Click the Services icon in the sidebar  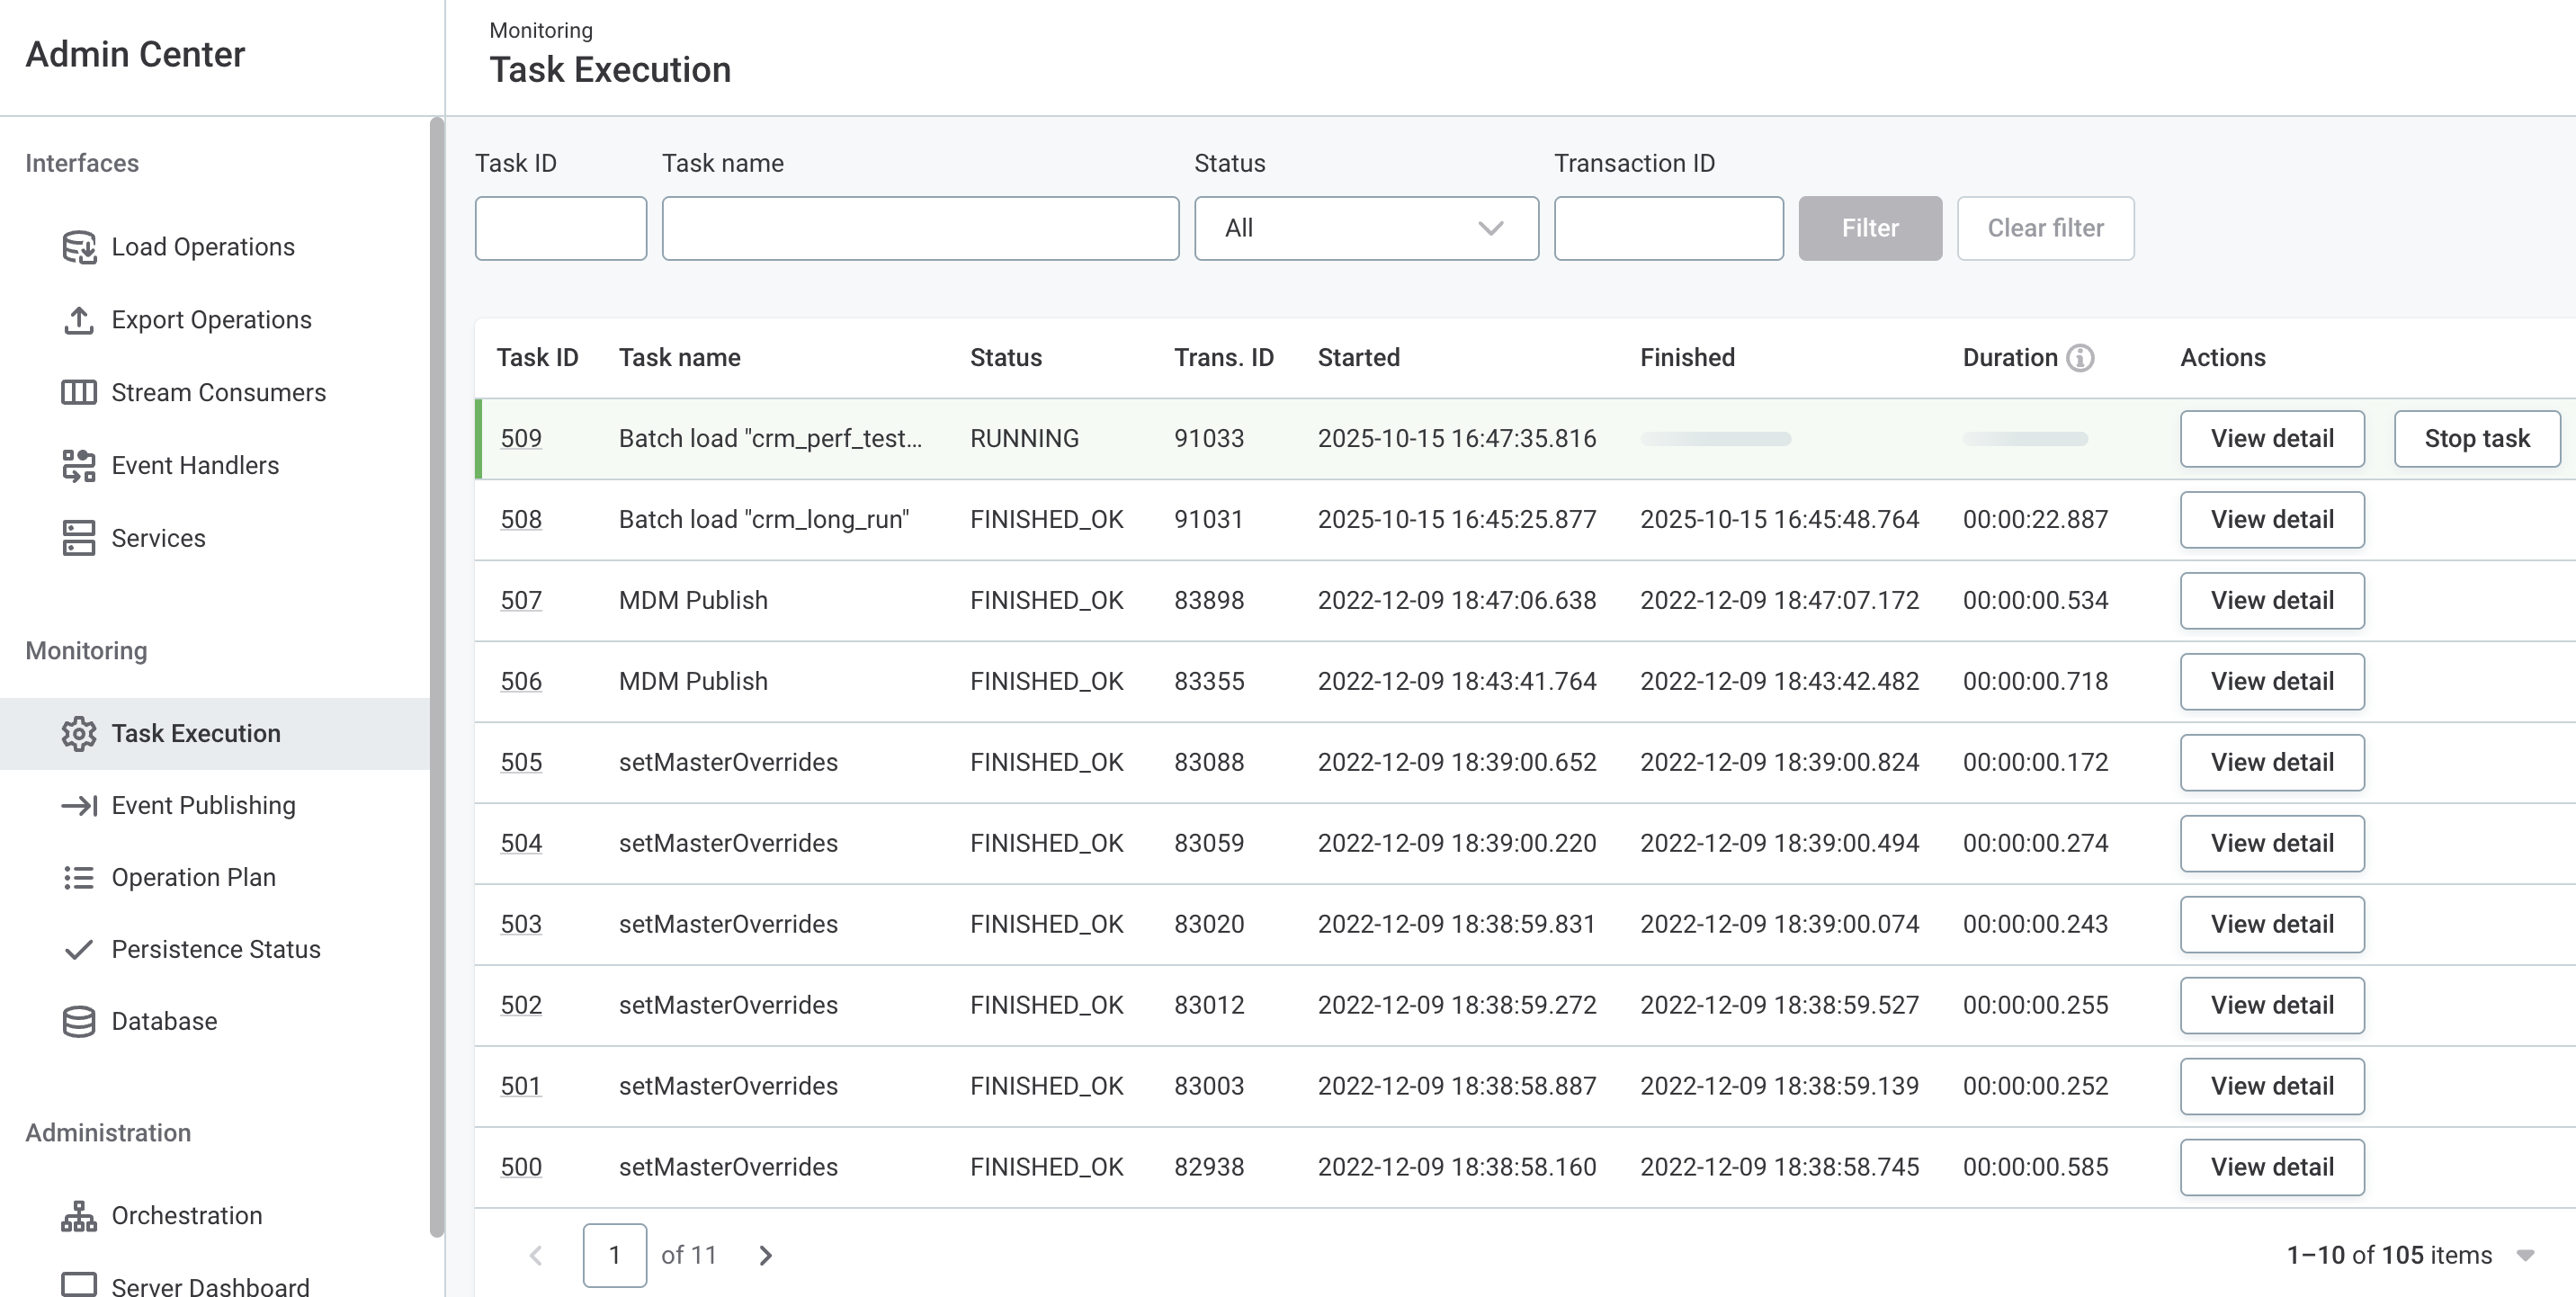click(x=79, y=538)
